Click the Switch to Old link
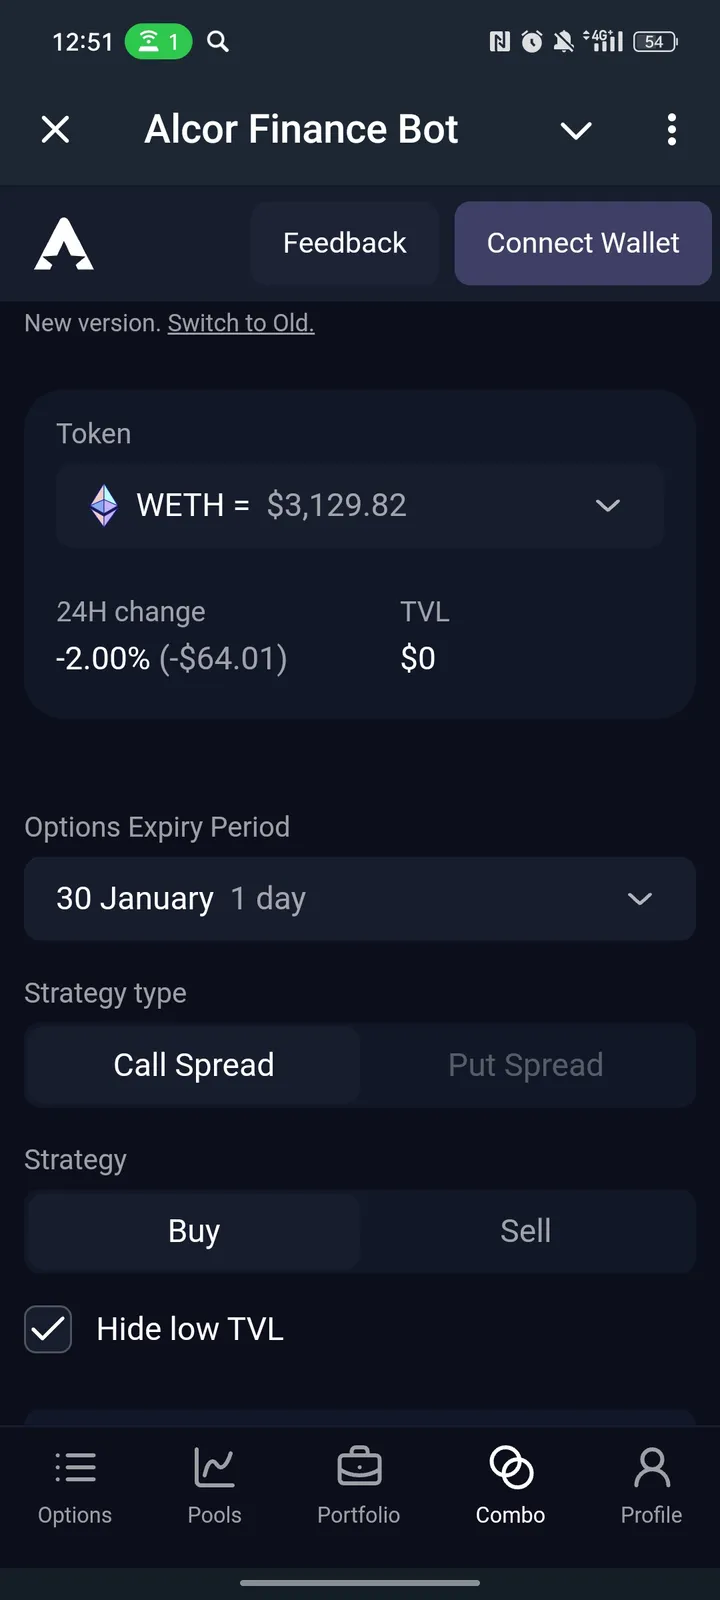 [241, 323]
